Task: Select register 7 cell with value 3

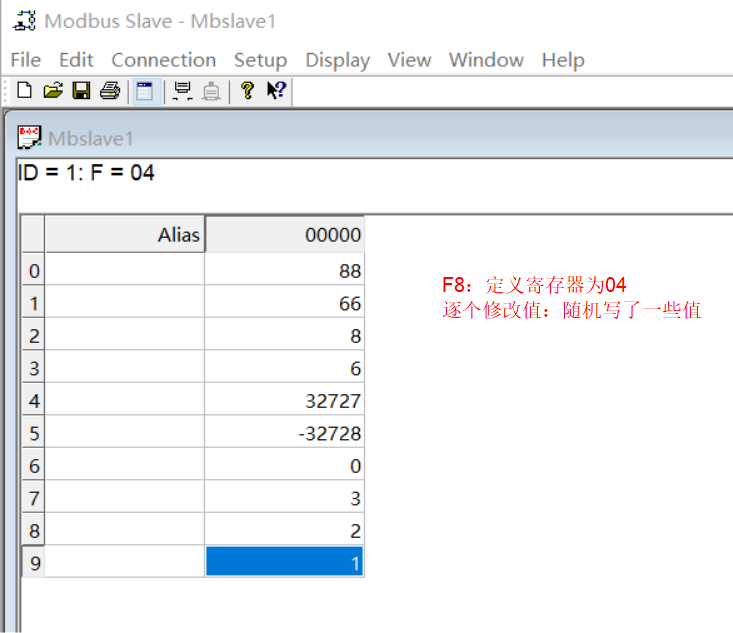Action: [285, 497]
